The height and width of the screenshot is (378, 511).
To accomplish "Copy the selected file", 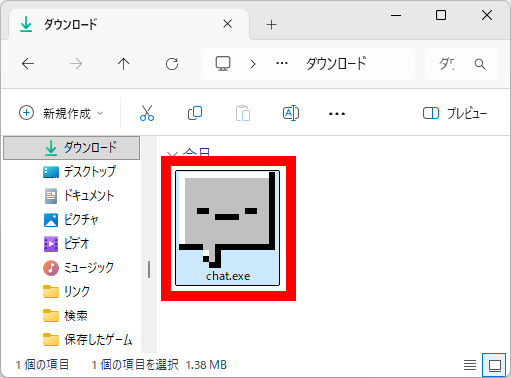I will pyautogui.click(x=195, y=113).
